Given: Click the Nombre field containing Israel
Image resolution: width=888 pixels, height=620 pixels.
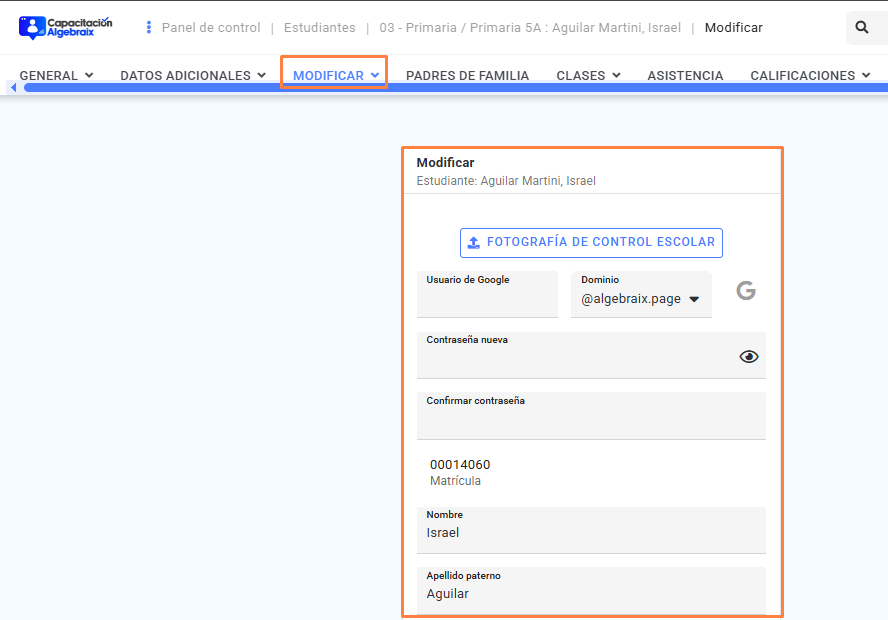Looking at the screenshot, I should pyautogui.click(x=591, y=530).
